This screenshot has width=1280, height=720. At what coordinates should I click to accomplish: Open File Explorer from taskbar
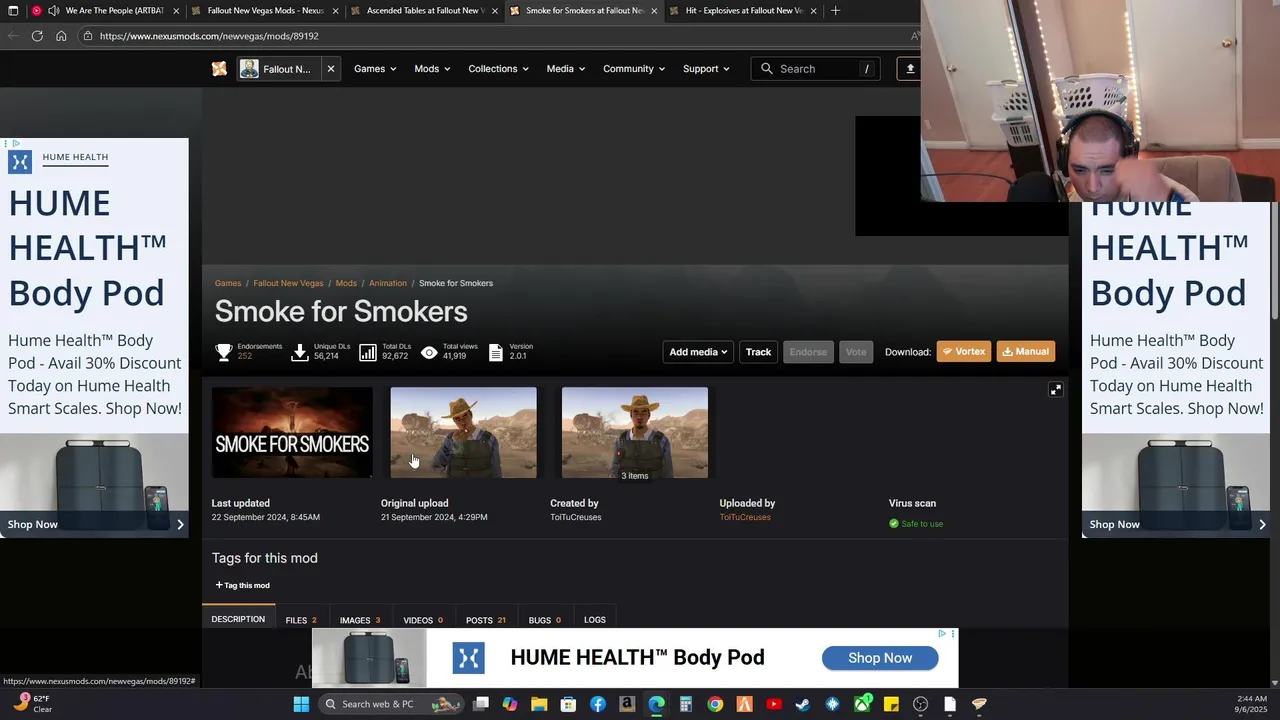pyautogui.click(x=539, y=704)
